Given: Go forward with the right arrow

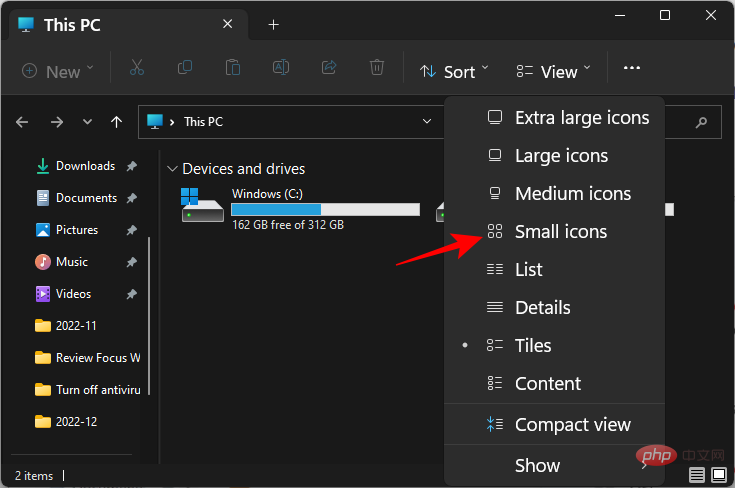Looking at the screenshot, I should [x=57, y=122].
